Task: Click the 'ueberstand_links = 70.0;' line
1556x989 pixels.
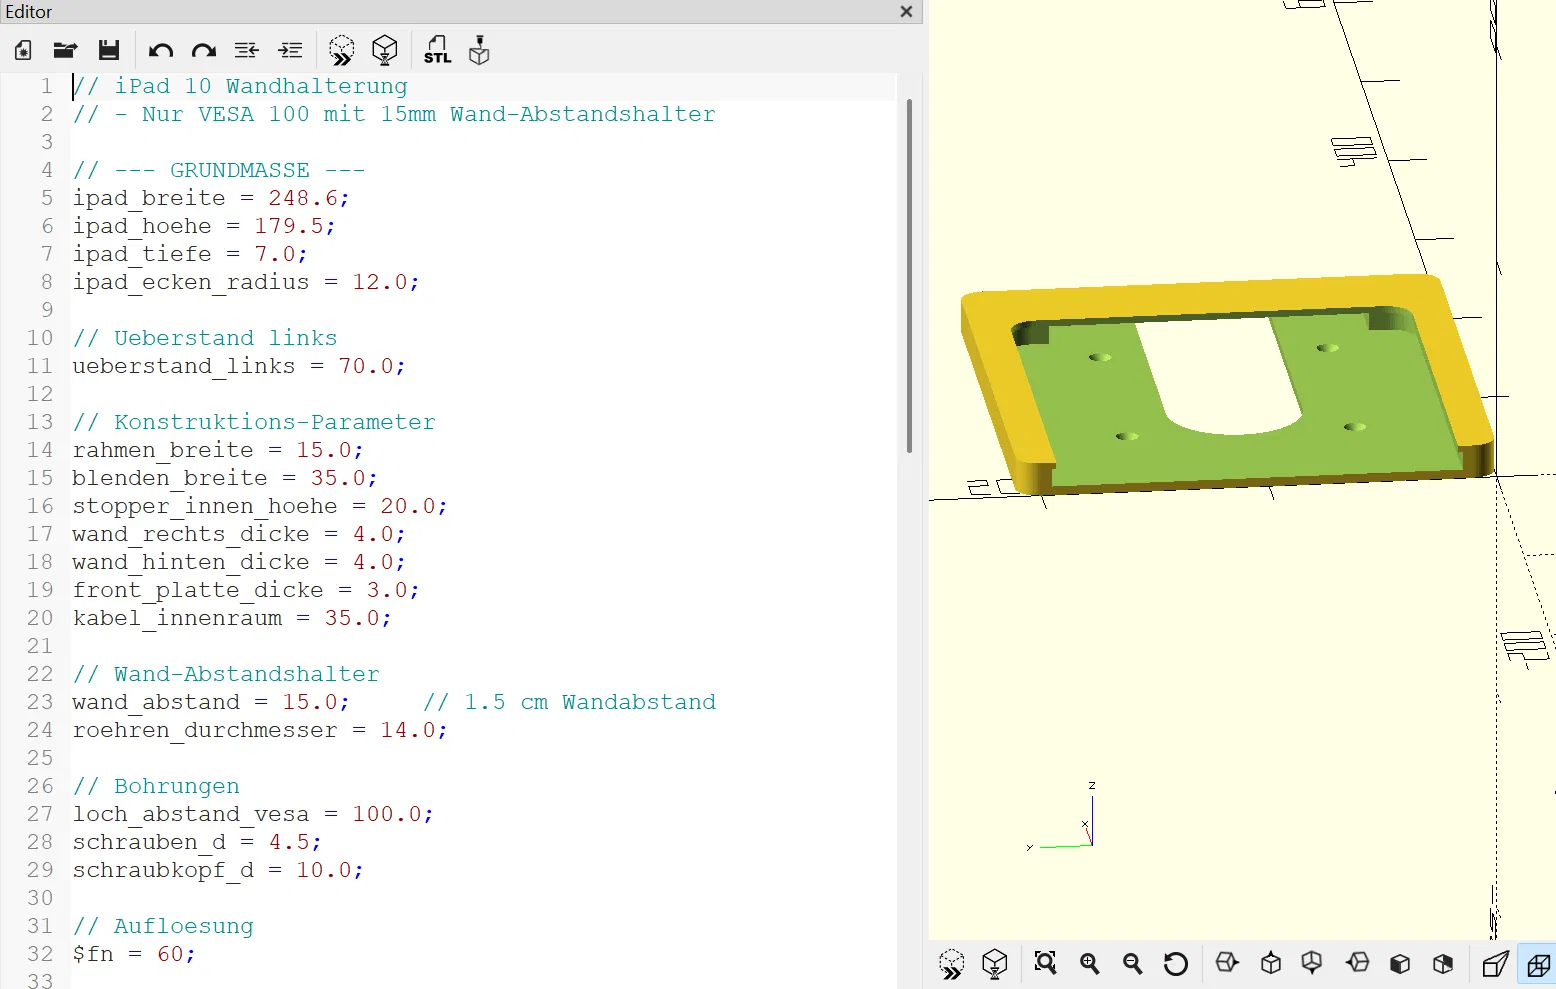Action: click(239, 366)
